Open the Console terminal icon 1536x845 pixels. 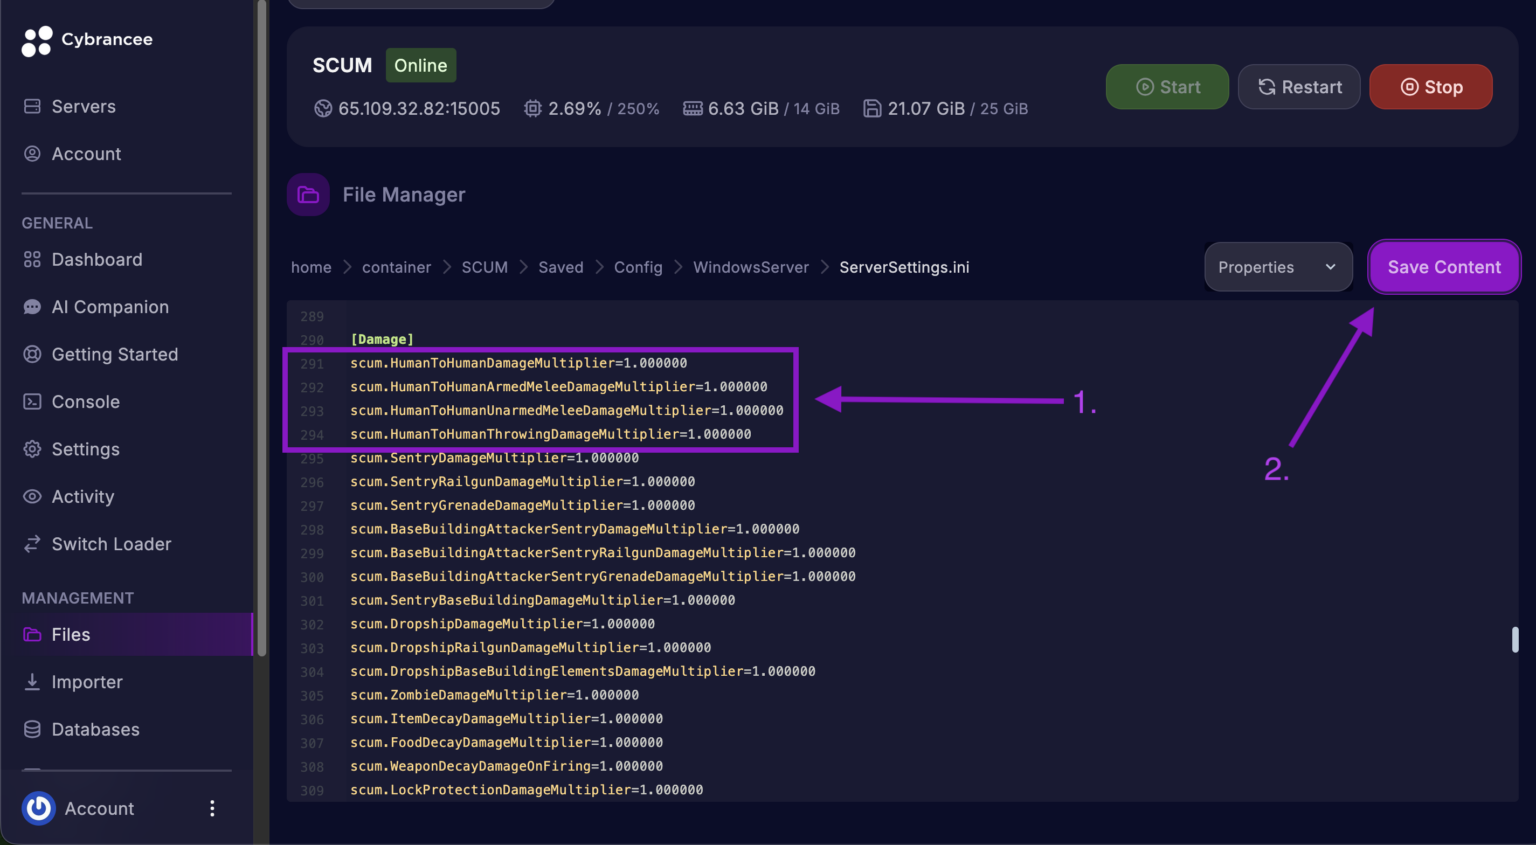(x=32, y=402)
